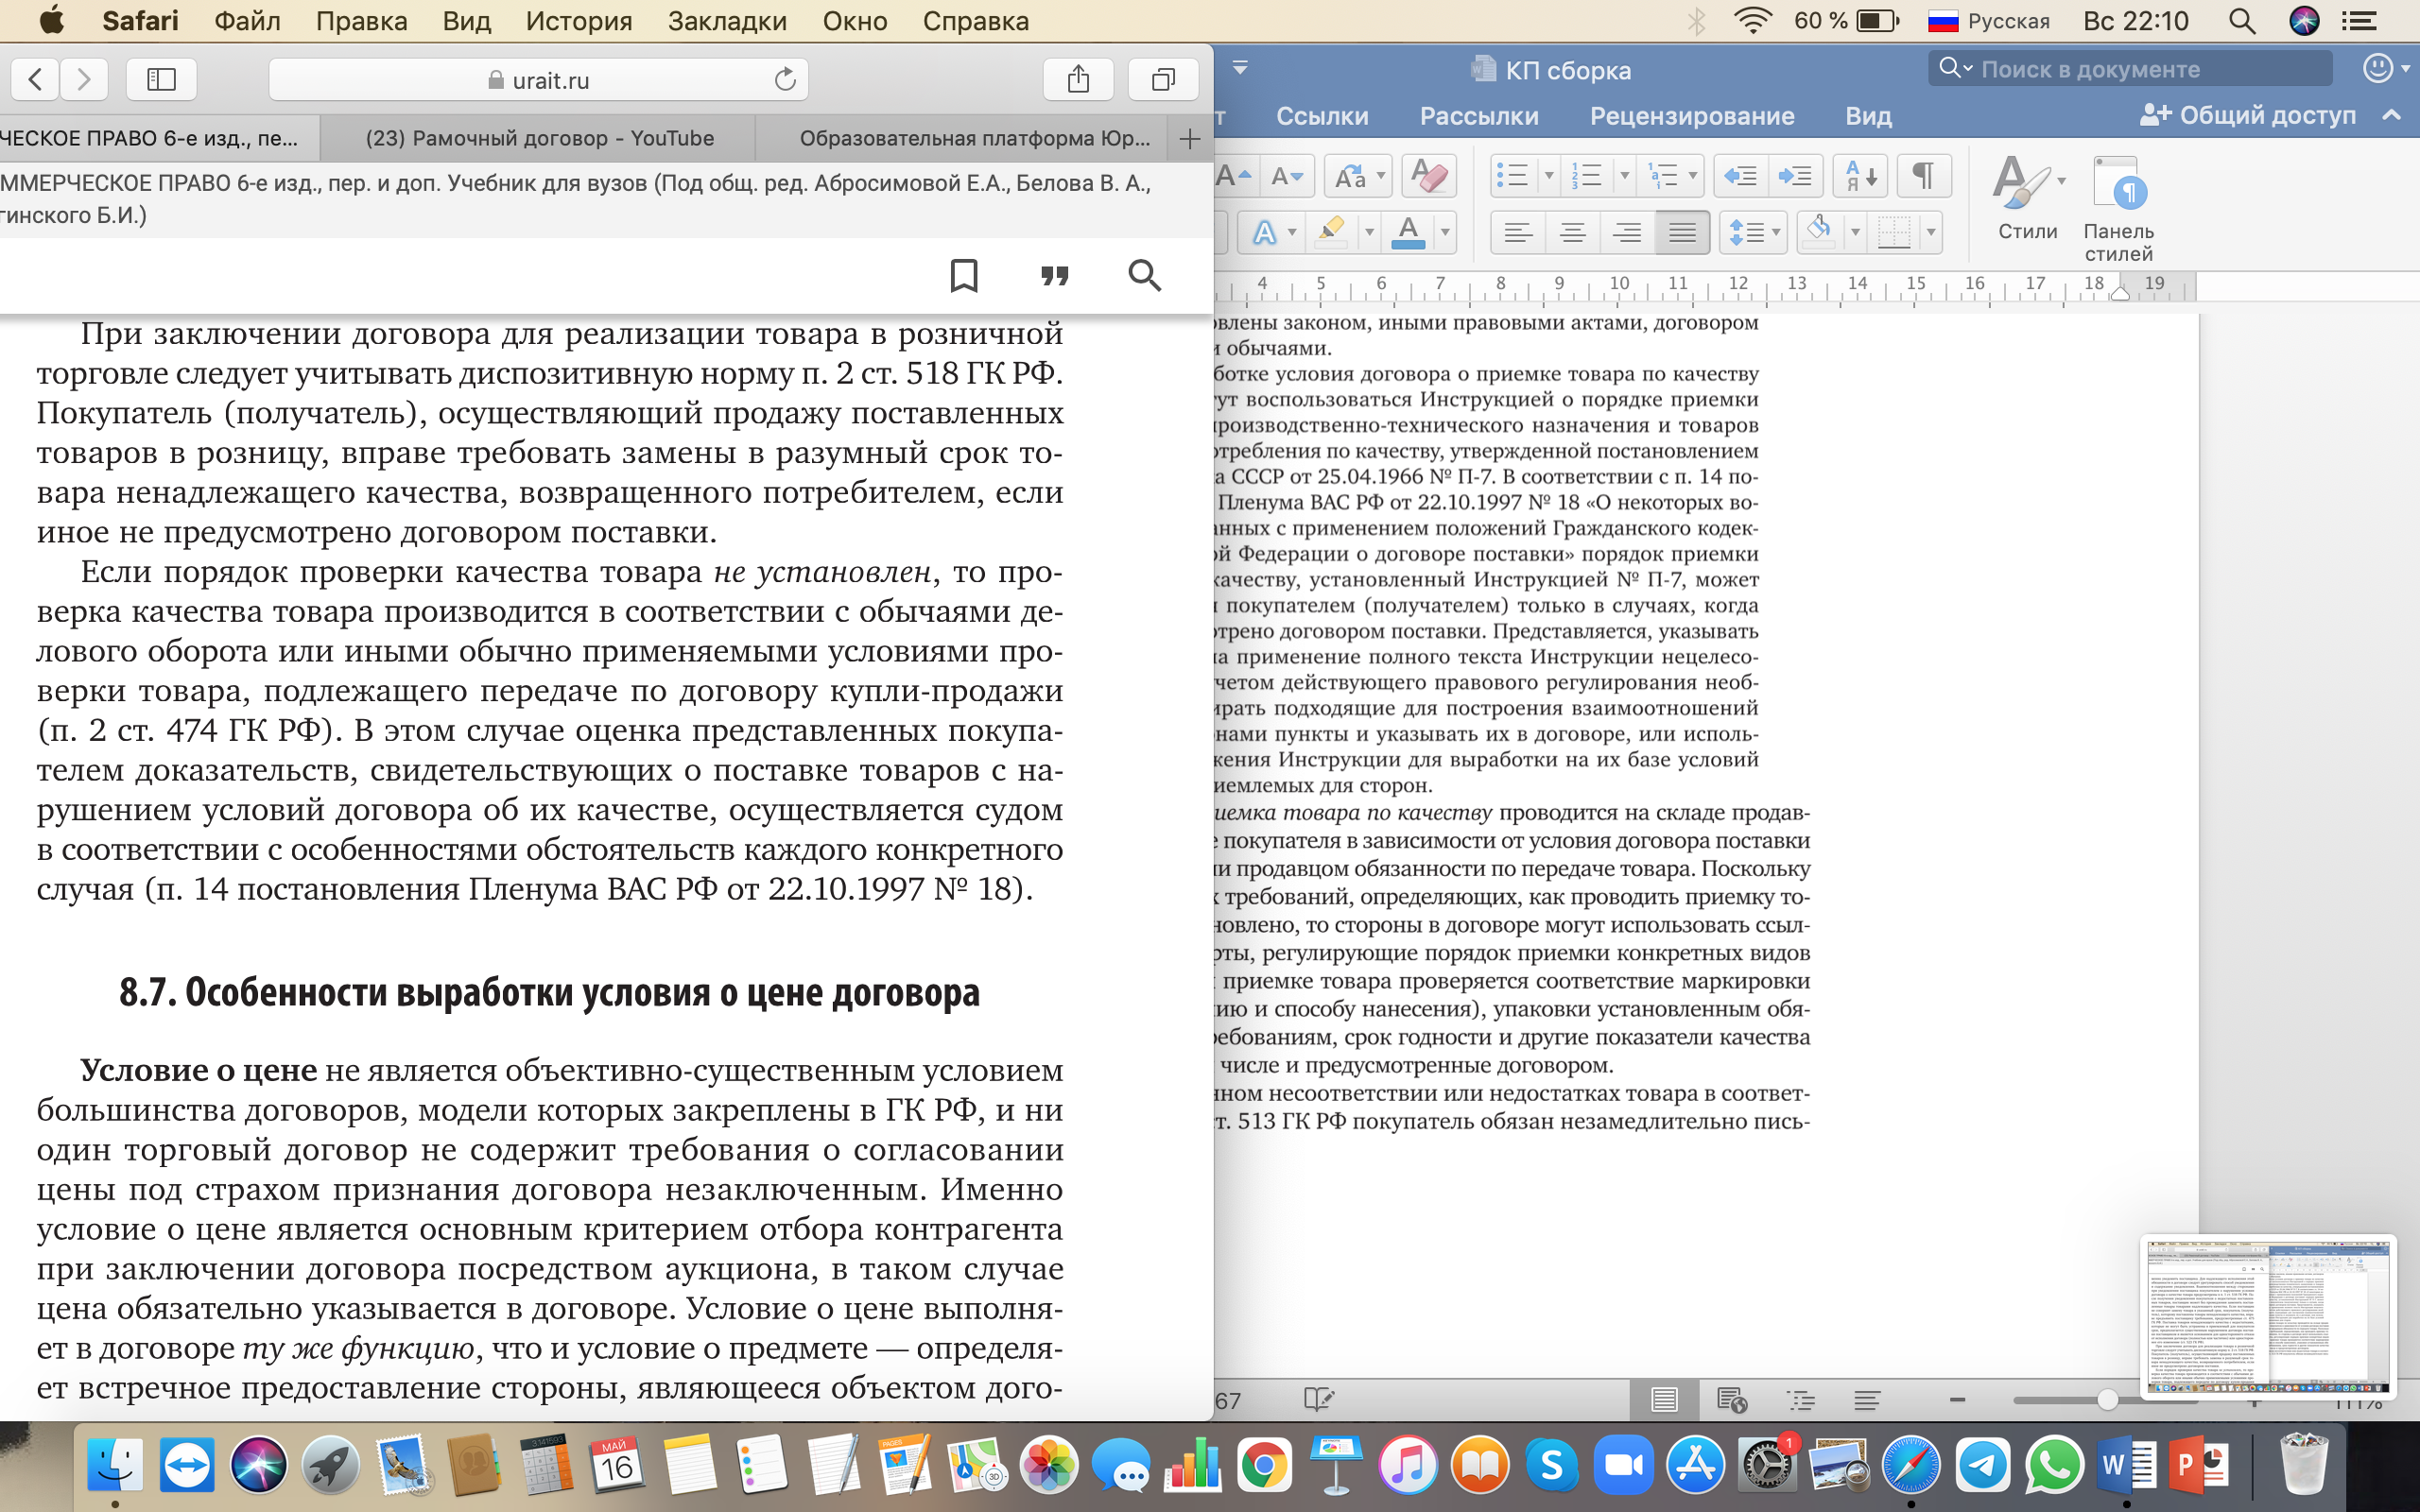The height and width of the screenshot is (1512, 2420).
Task: Collapse the Word ribbon with chevron
Action: point(2392,116)
